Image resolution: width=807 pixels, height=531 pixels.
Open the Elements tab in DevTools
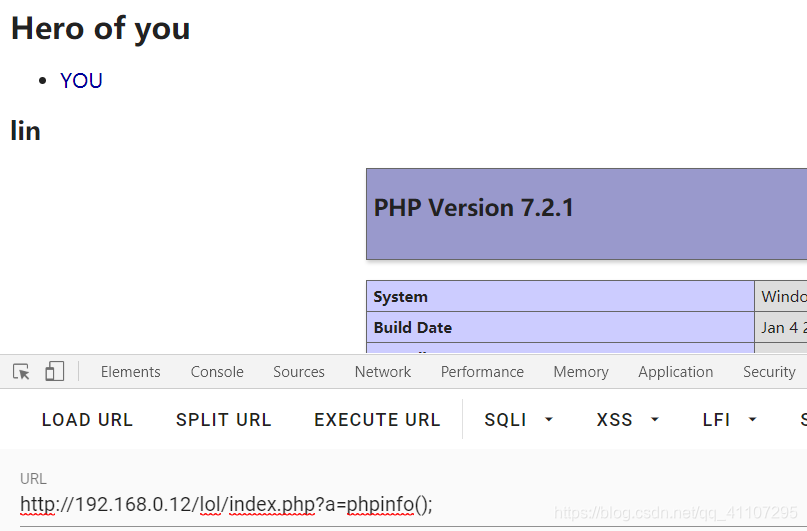(130, 371)
